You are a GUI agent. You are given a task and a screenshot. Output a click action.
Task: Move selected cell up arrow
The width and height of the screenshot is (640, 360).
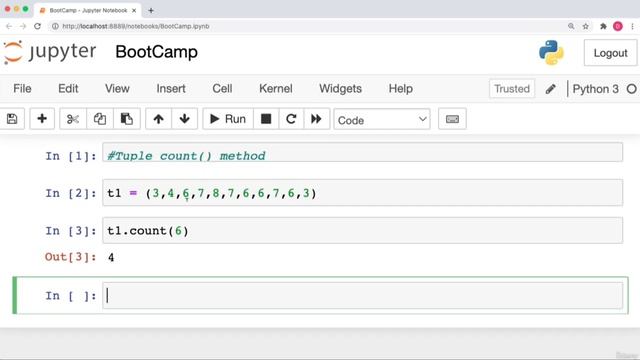pos(158,119)
